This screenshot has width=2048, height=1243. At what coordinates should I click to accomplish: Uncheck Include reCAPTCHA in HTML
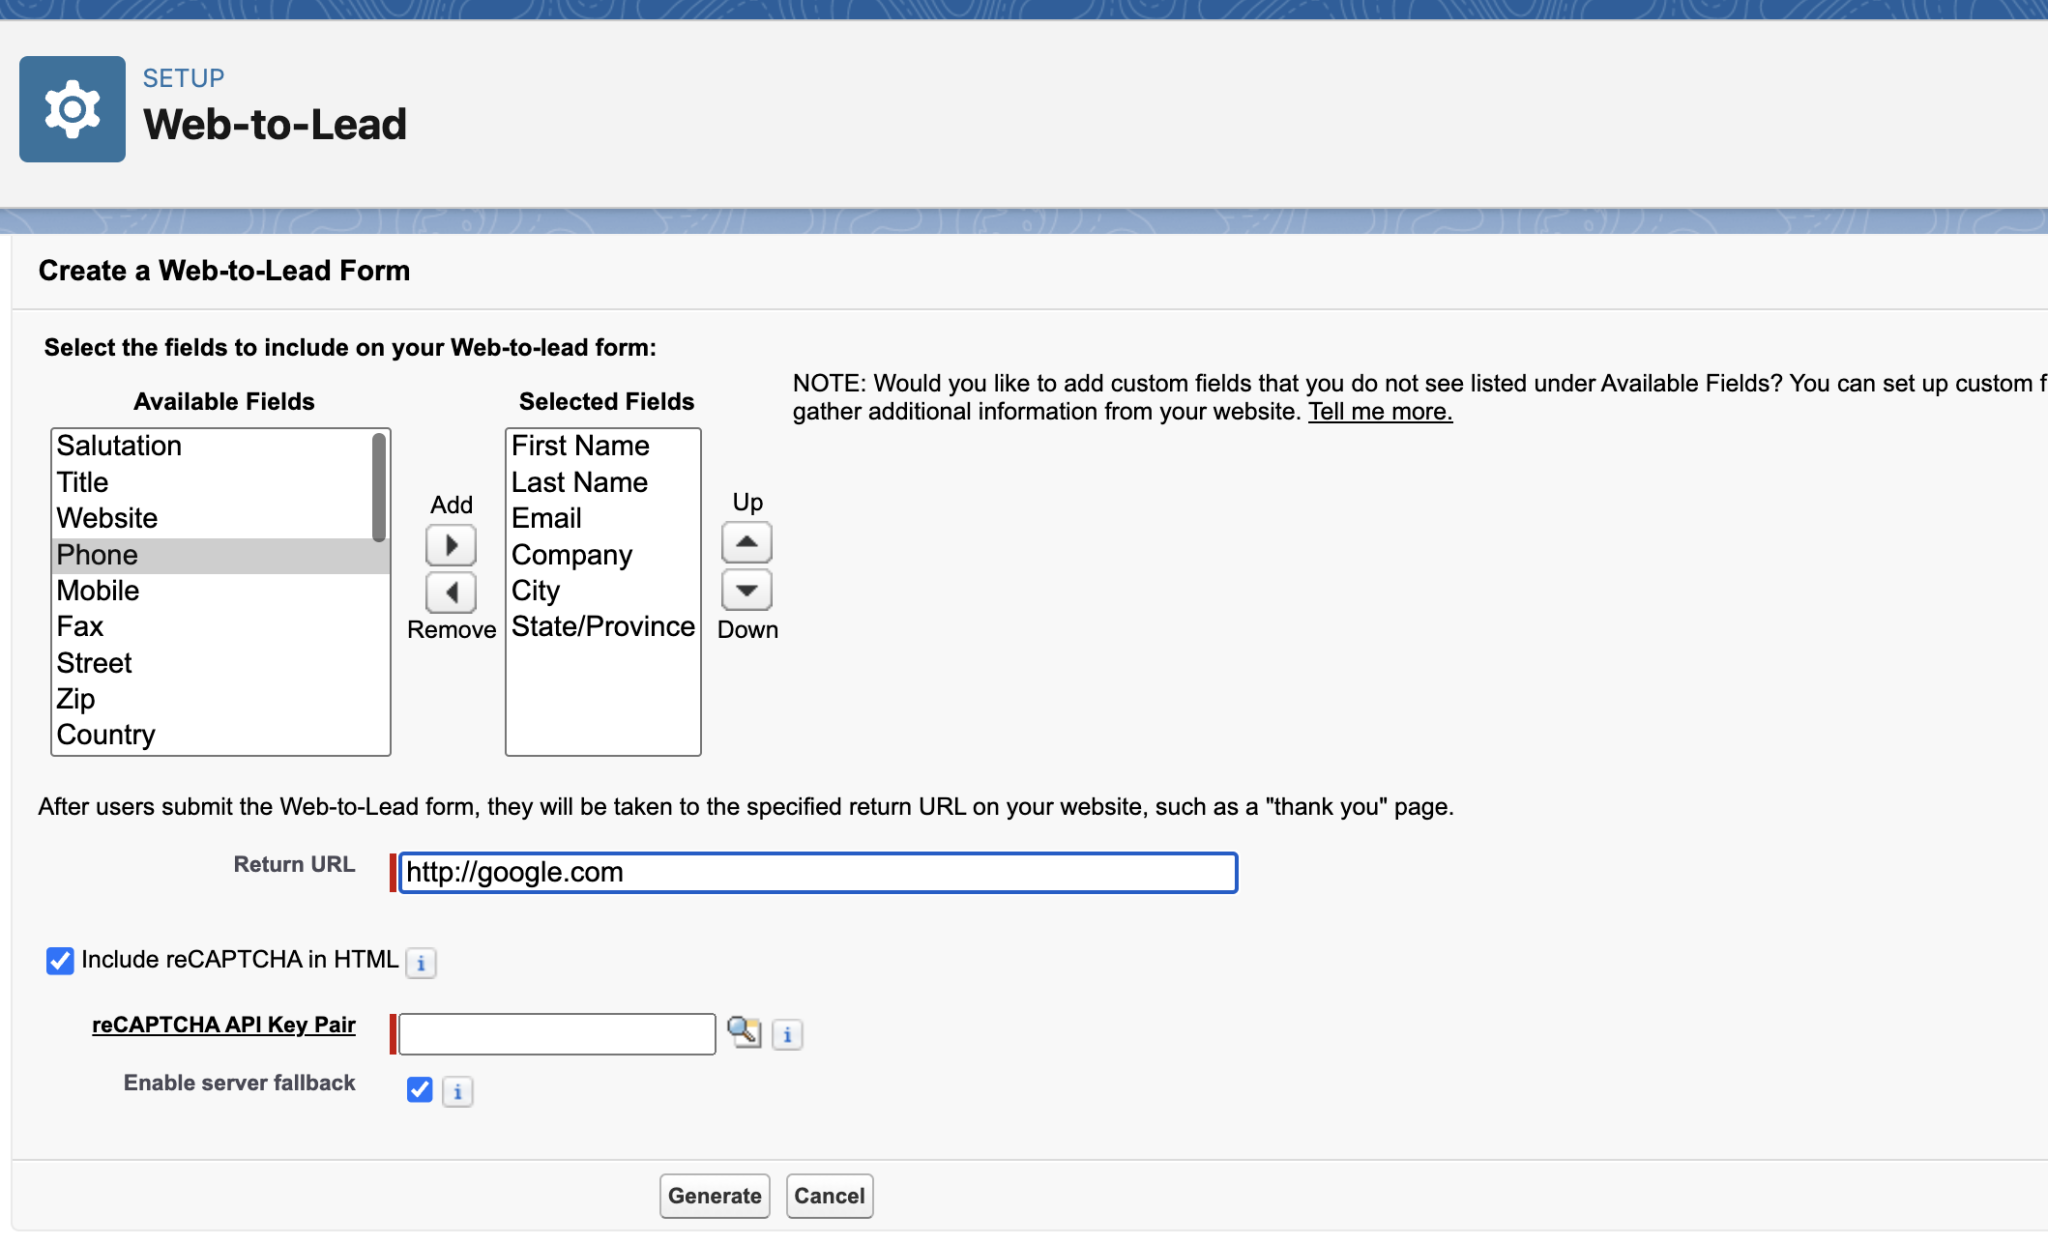(x=59, y=961)
